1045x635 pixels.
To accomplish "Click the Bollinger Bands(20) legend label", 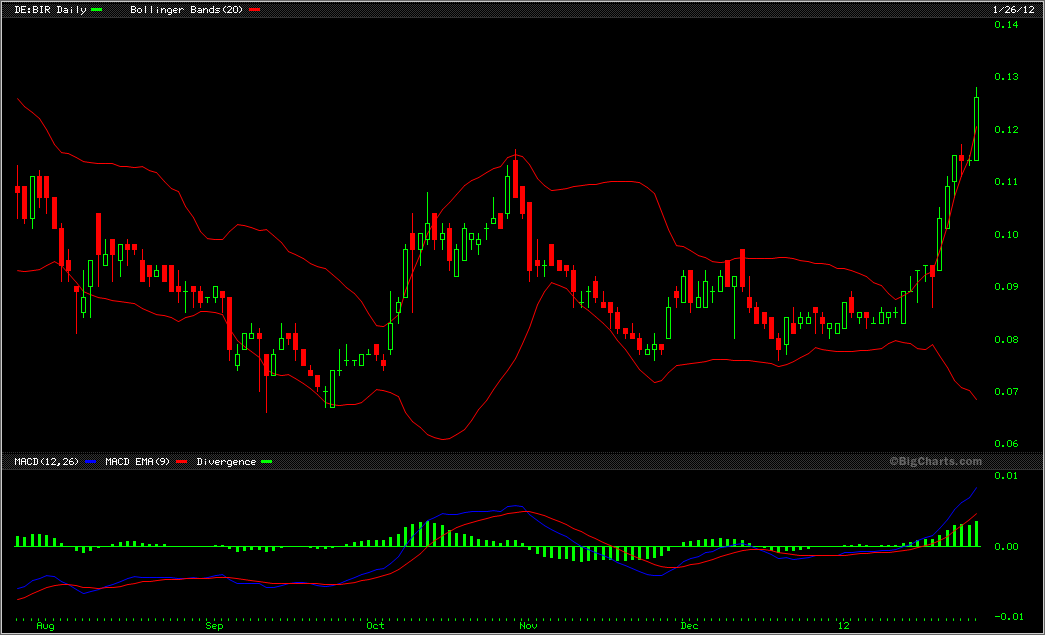I will coord(187,10).
